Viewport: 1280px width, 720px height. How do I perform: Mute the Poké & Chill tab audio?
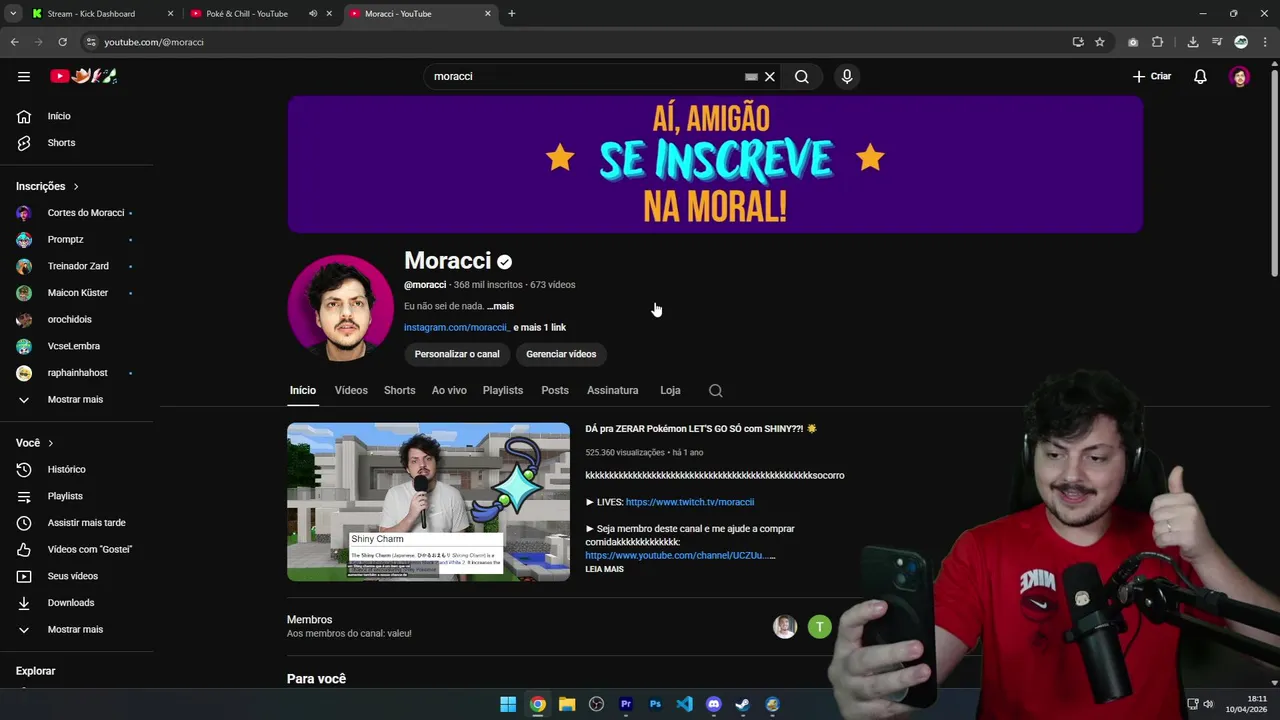pos(313,14)
